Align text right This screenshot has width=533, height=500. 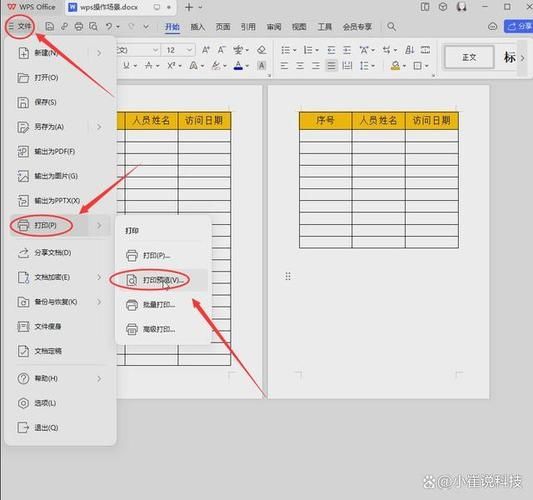coord(316,66)
